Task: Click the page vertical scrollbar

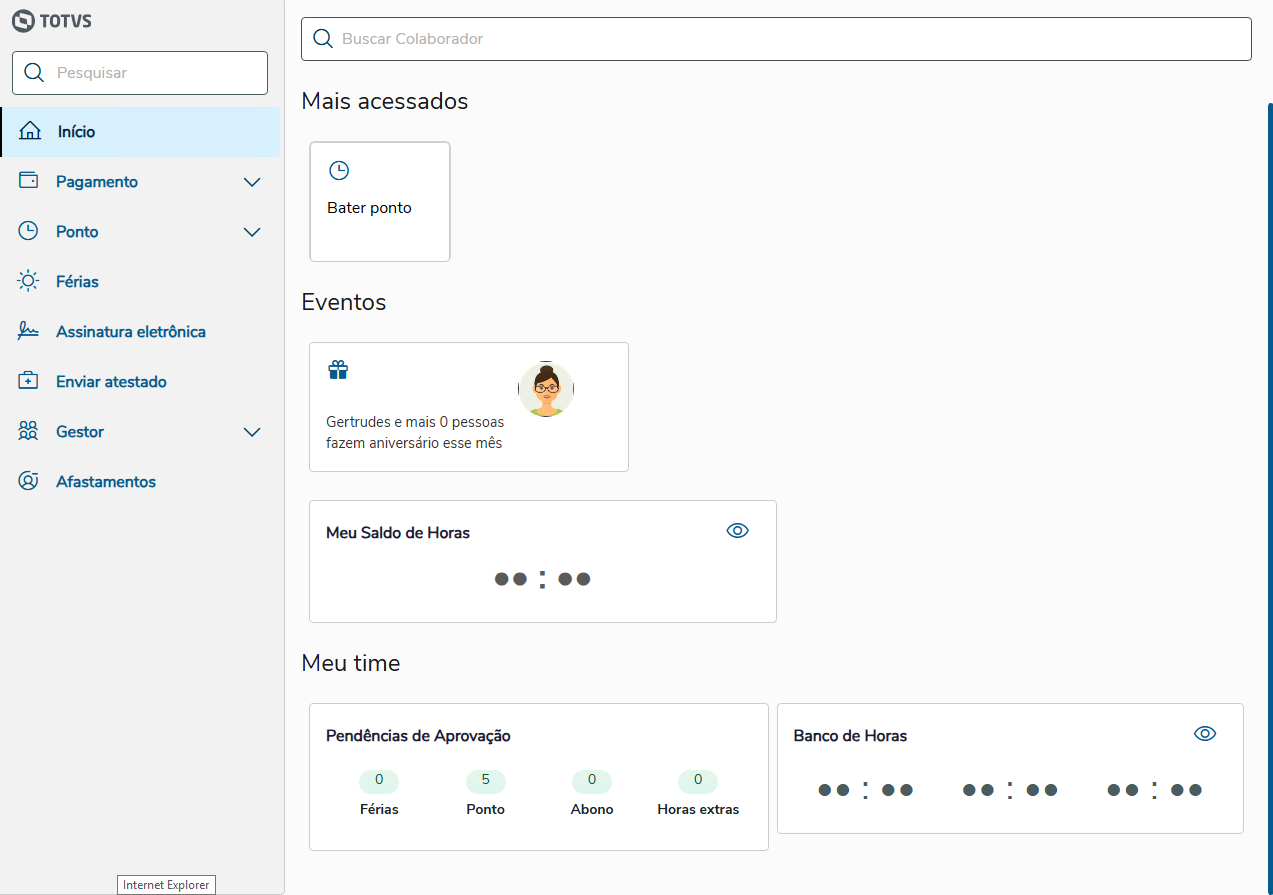Action: (x=1269, y=400)
